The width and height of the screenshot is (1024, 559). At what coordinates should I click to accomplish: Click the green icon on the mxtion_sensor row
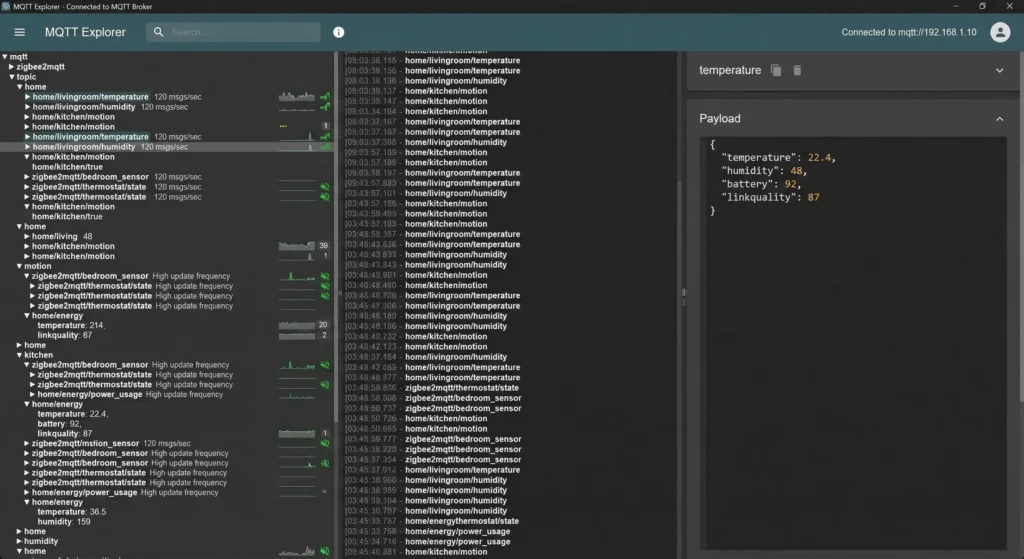tap(325, 443)
